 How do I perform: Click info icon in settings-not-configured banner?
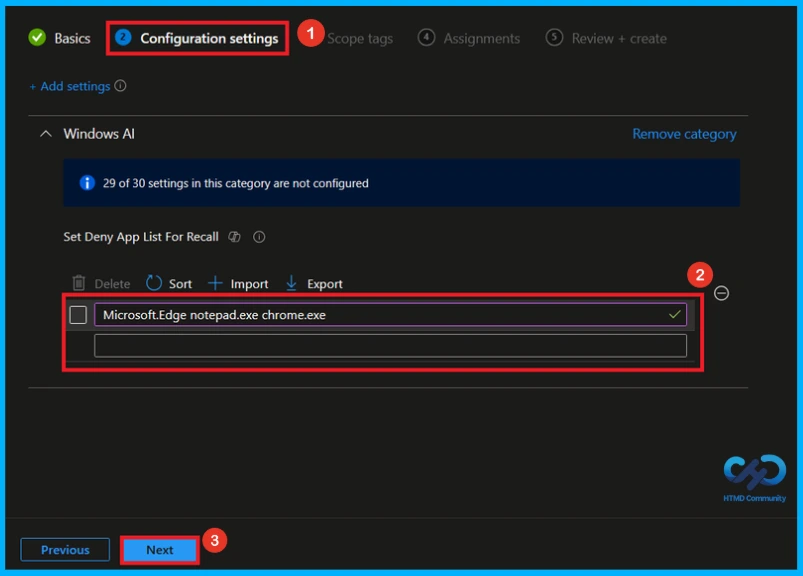point(87,183)
